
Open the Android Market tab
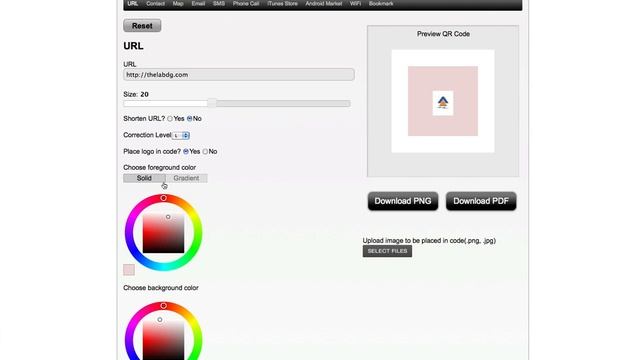pyautogui.click(x=324, y=4)
